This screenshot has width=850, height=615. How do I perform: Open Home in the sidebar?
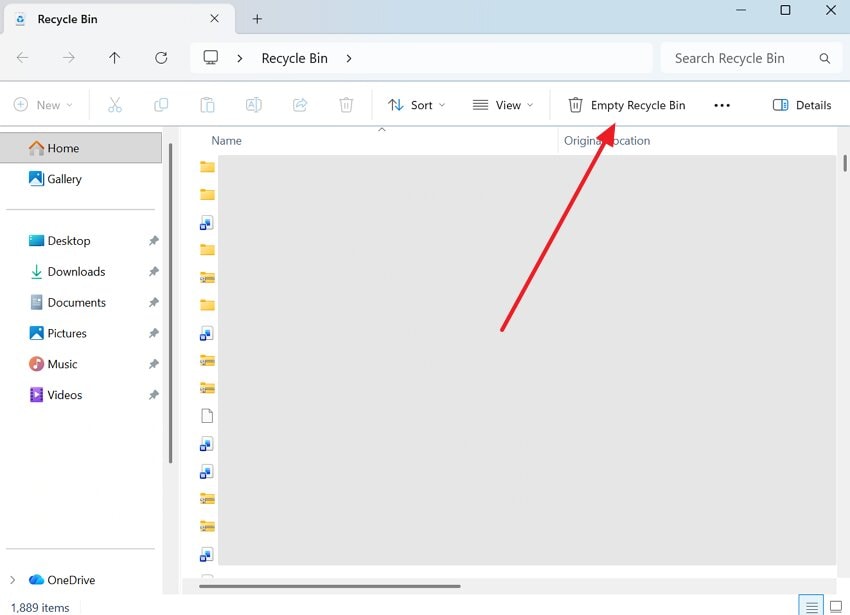click(81, 148)
